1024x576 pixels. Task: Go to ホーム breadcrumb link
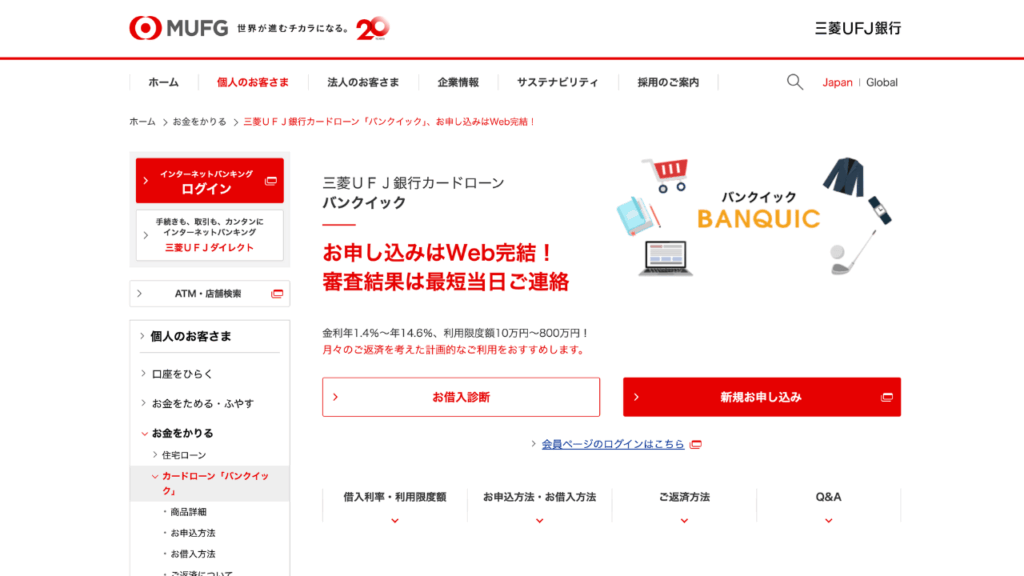[x=142, y=121]
